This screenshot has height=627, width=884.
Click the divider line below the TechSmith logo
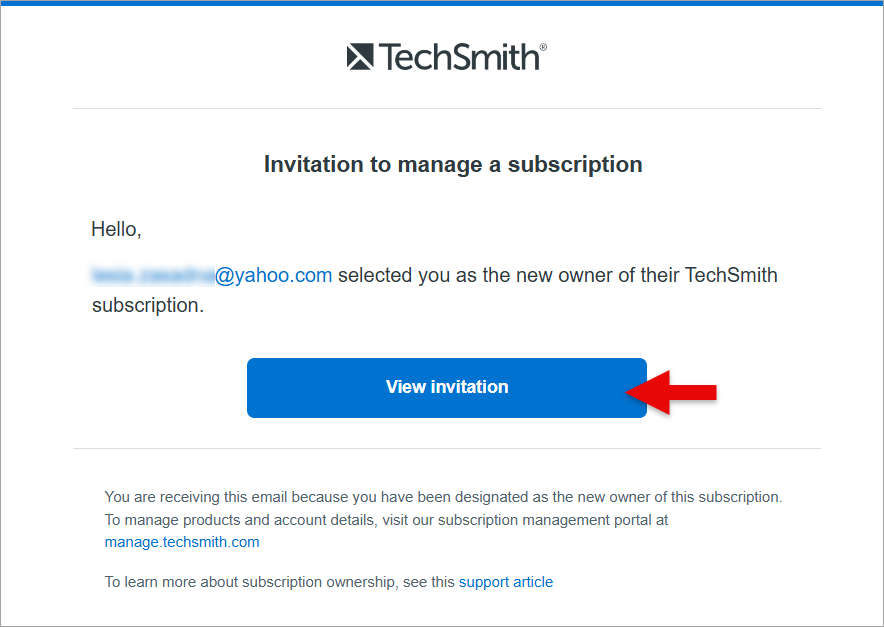[x=447, y=108]
